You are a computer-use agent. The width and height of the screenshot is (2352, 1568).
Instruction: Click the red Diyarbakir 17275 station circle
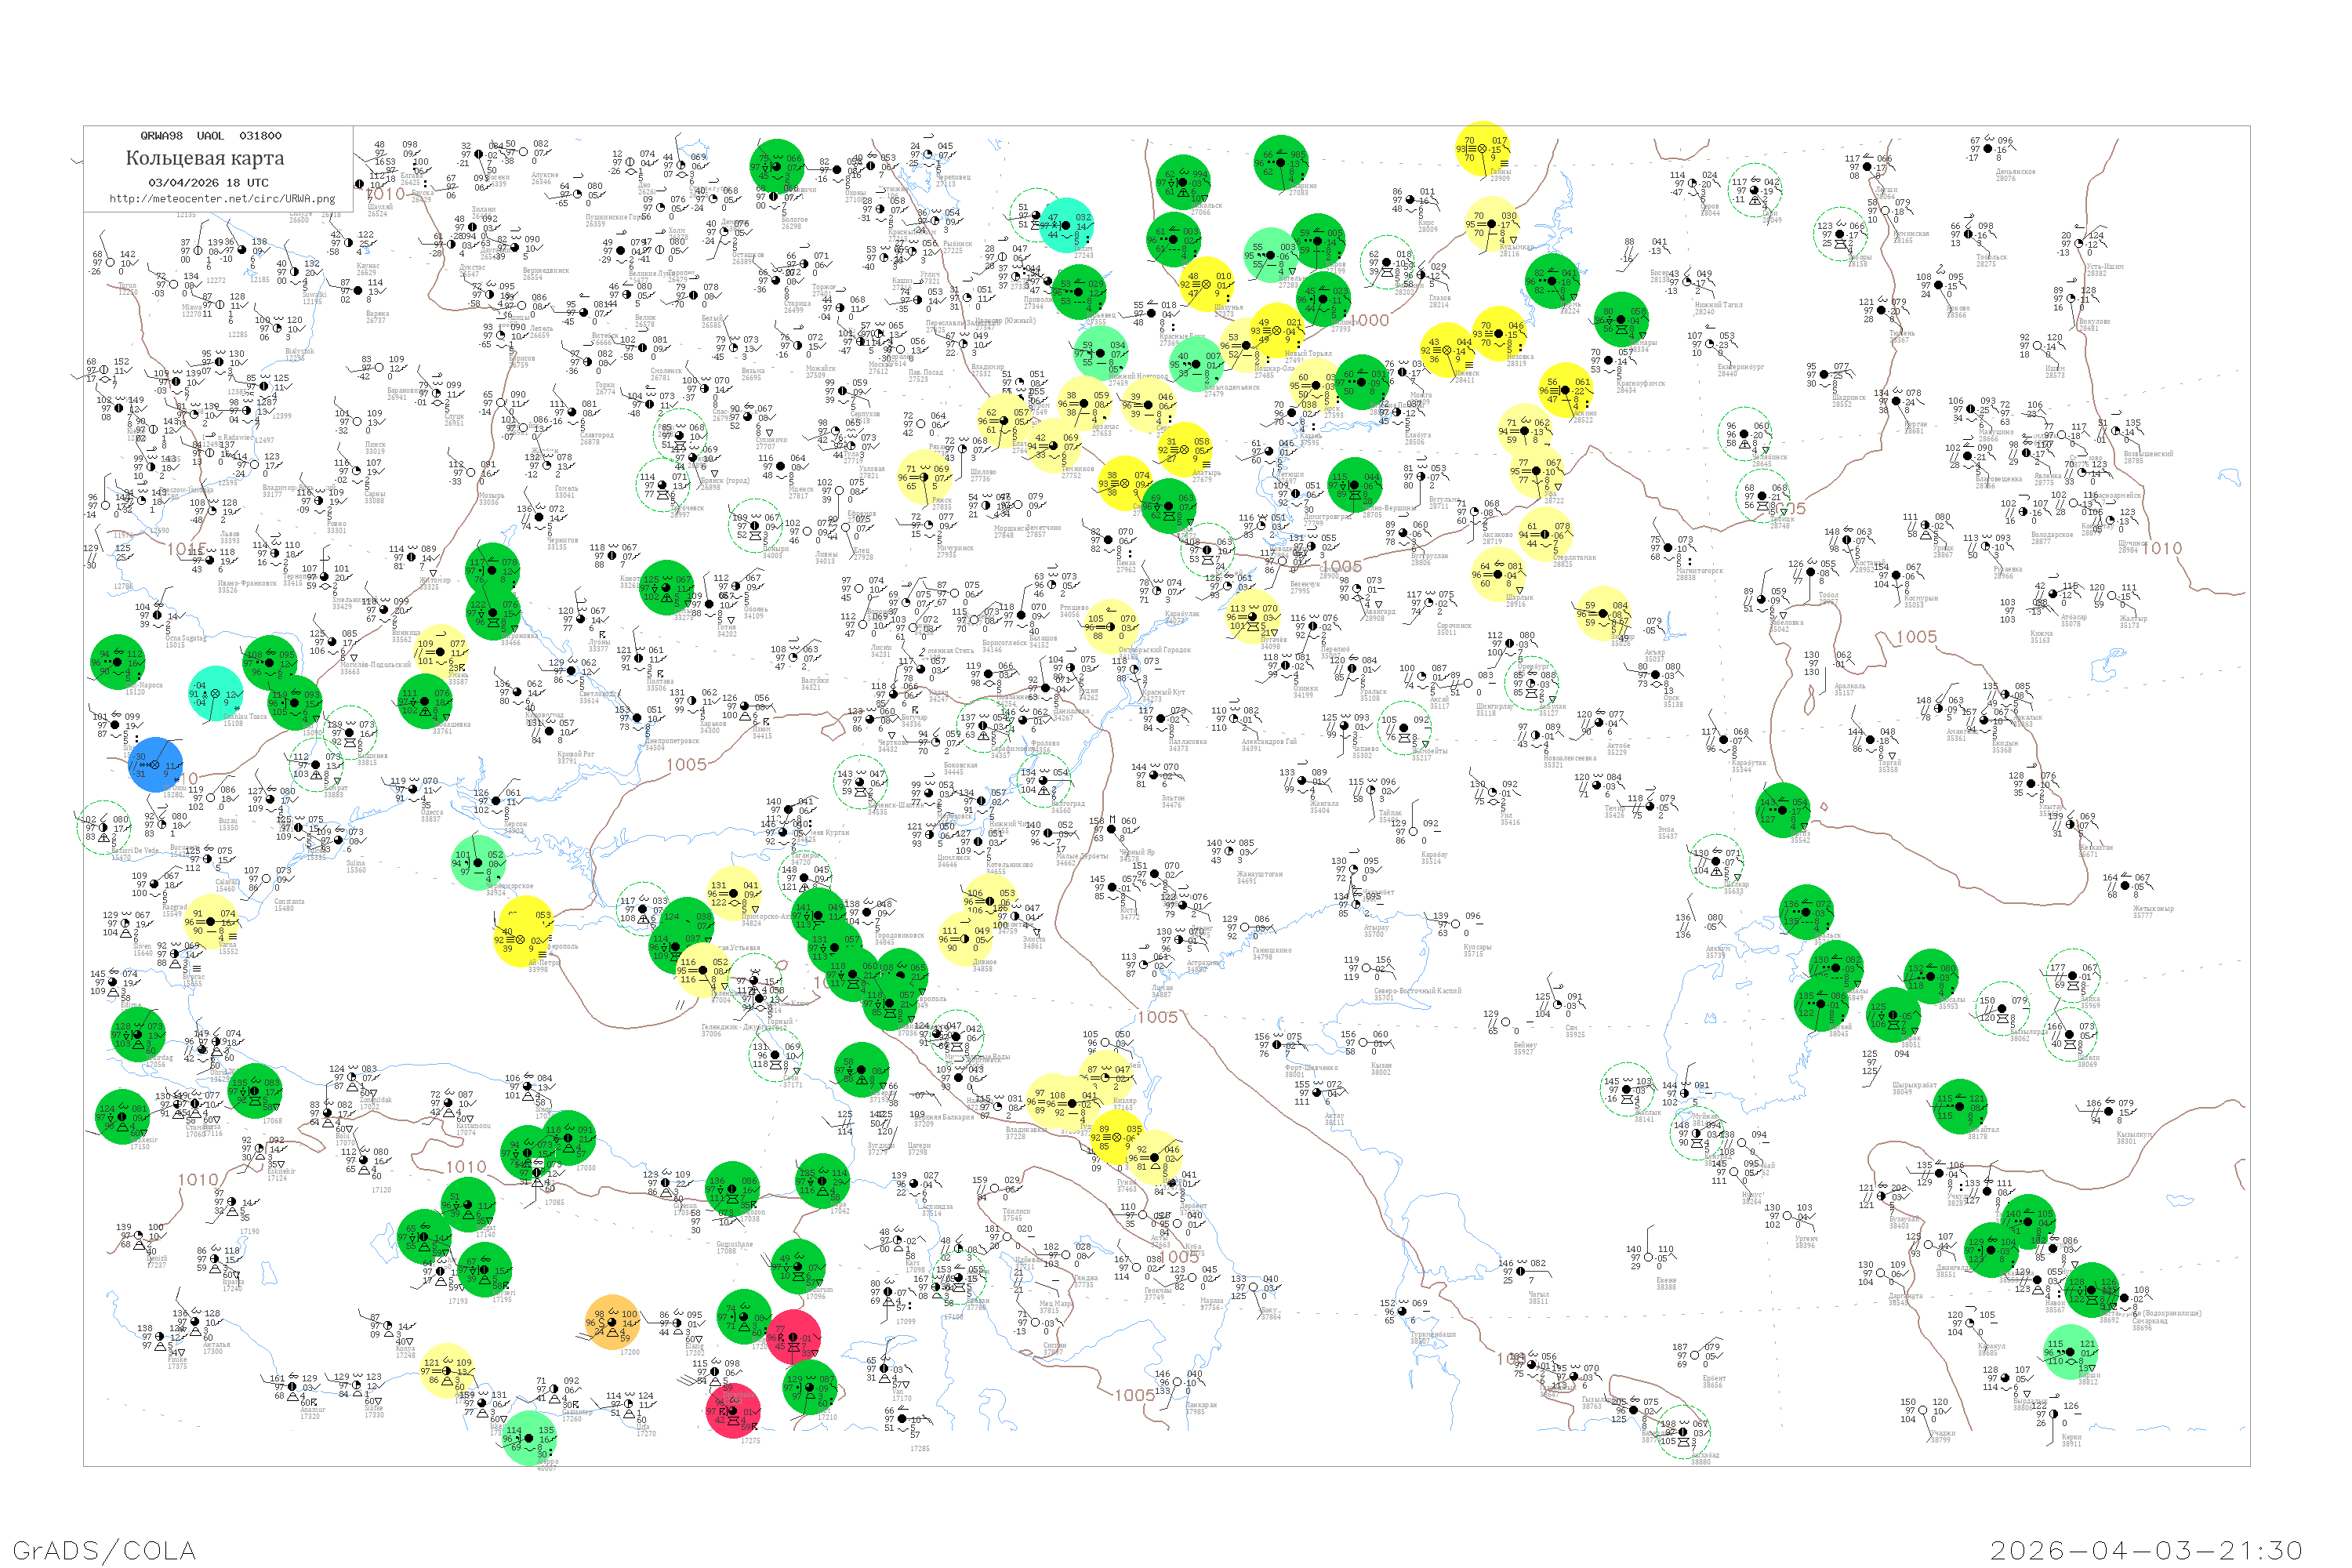tap(733, 1411)
